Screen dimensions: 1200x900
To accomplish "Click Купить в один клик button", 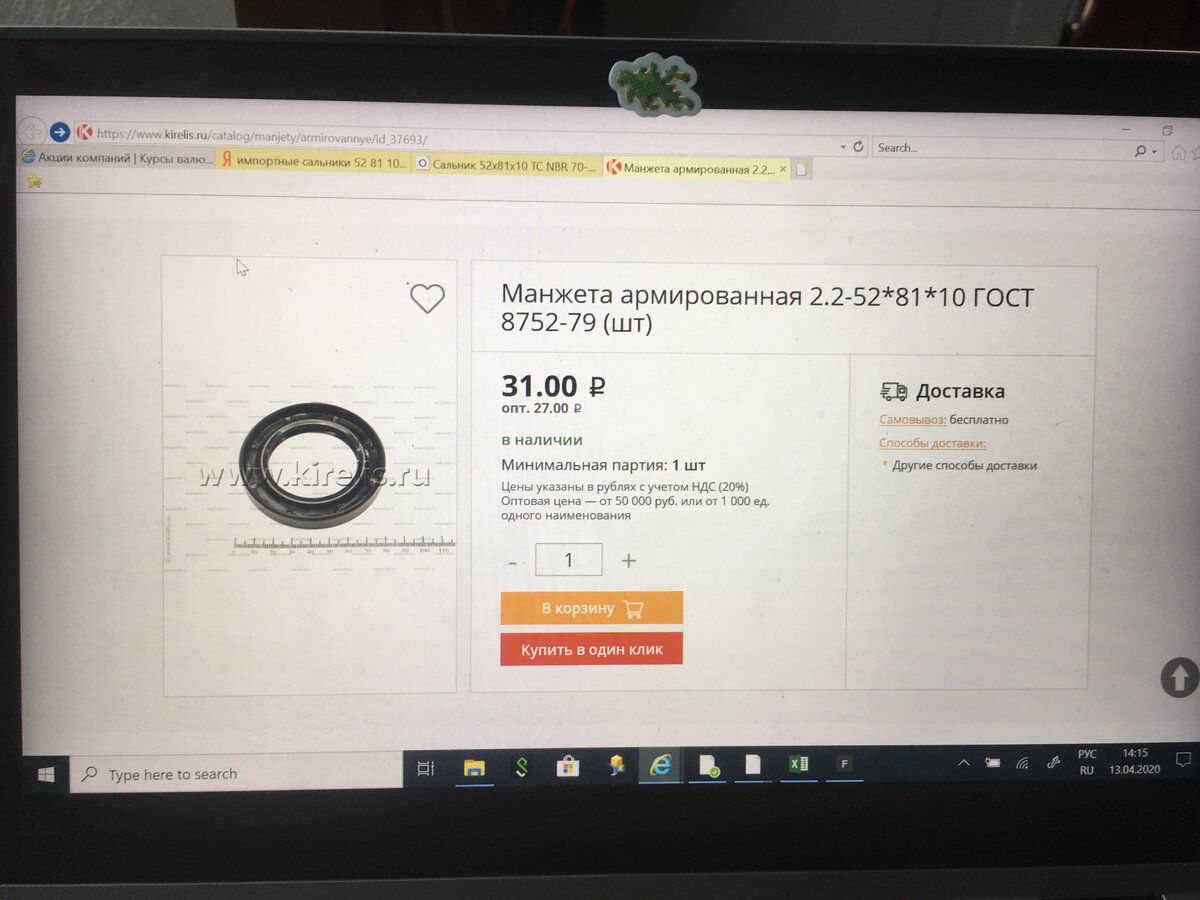I will tap(592, 649).
